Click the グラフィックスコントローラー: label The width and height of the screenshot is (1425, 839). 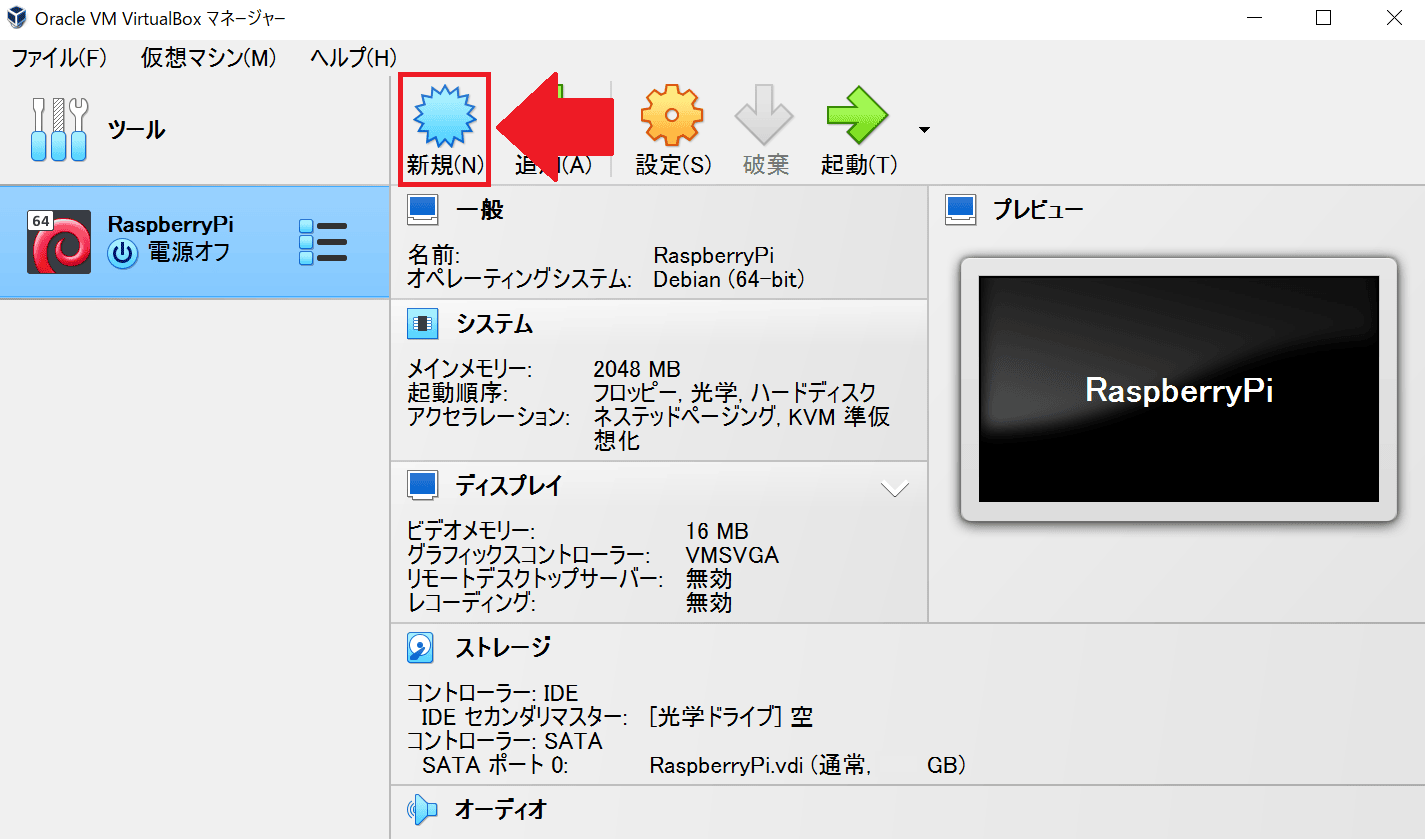pyautogui.click(x=529, y=555)
